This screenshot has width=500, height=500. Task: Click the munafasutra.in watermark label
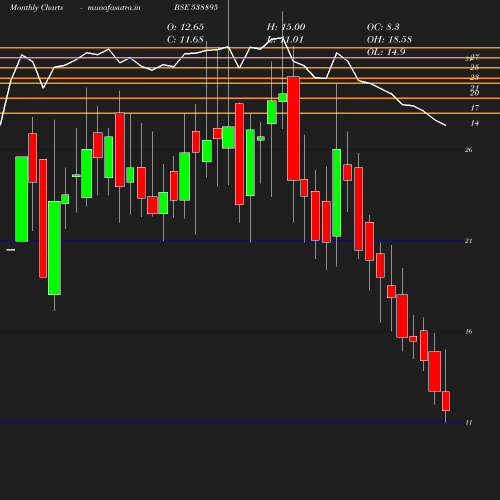(x=114, y=8)
